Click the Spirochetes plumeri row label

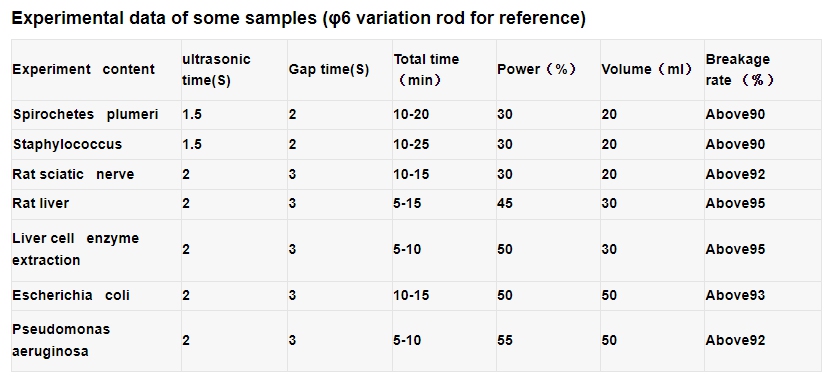pos(85,114)
